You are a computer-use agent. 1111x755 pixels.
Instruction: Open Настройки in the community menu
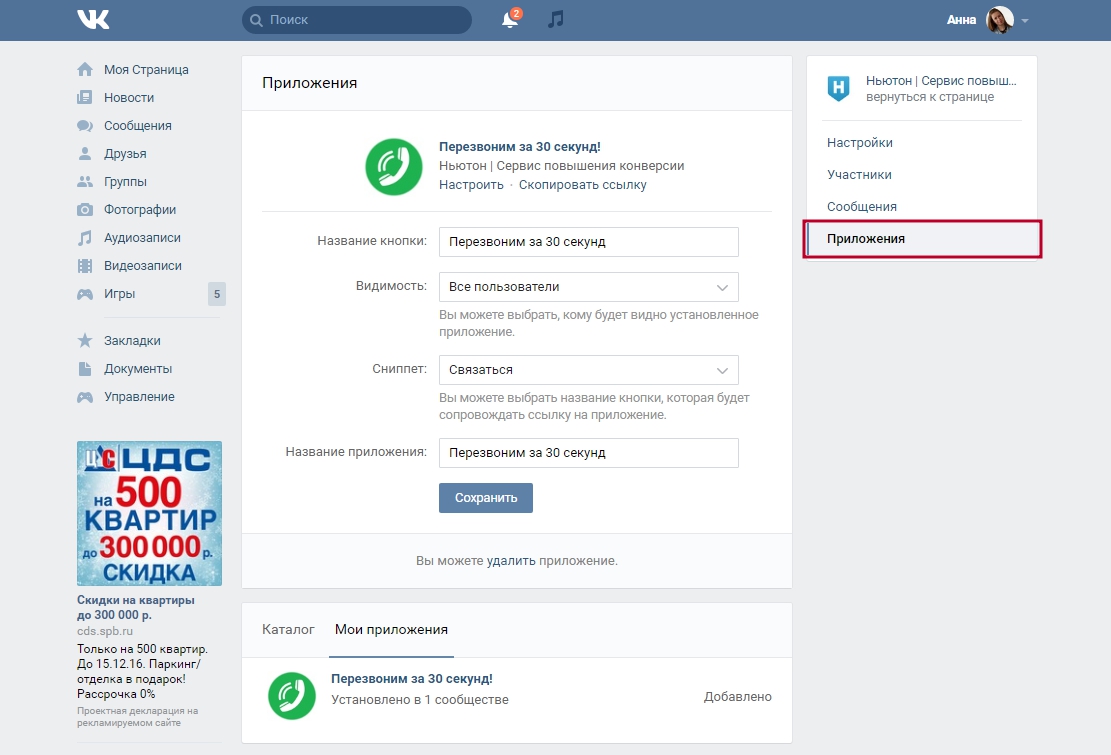coord(859,142)
